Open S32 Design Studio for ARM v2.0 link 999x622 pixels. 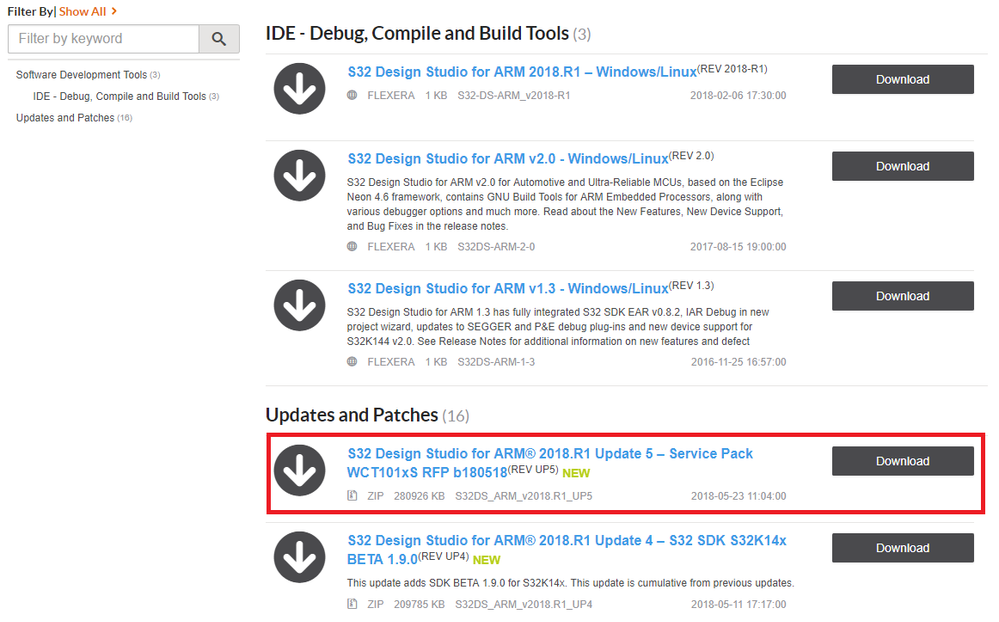point(508,159)
